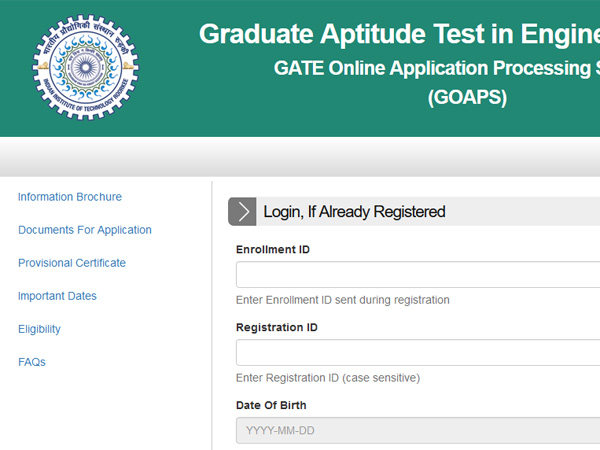Open Documents For Application link

tap(85, 230)
